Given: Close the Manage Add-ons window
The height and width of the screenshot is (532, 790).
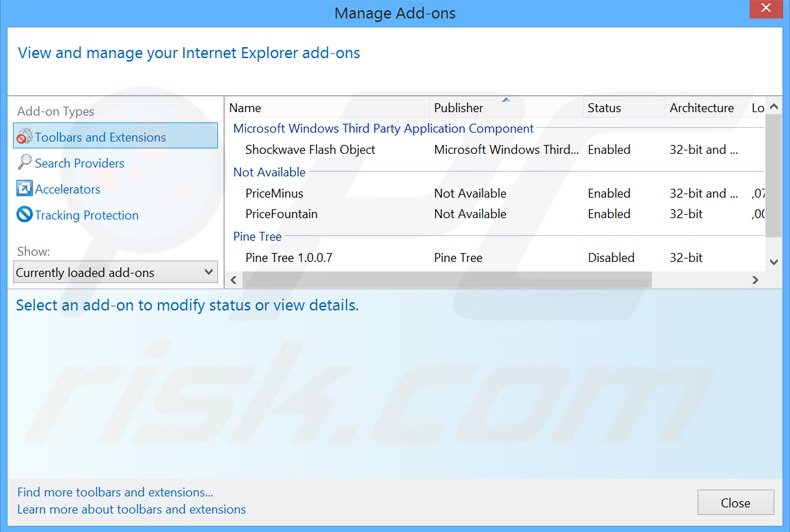Looking at the screenshot, I should click(x=735, y=503).
